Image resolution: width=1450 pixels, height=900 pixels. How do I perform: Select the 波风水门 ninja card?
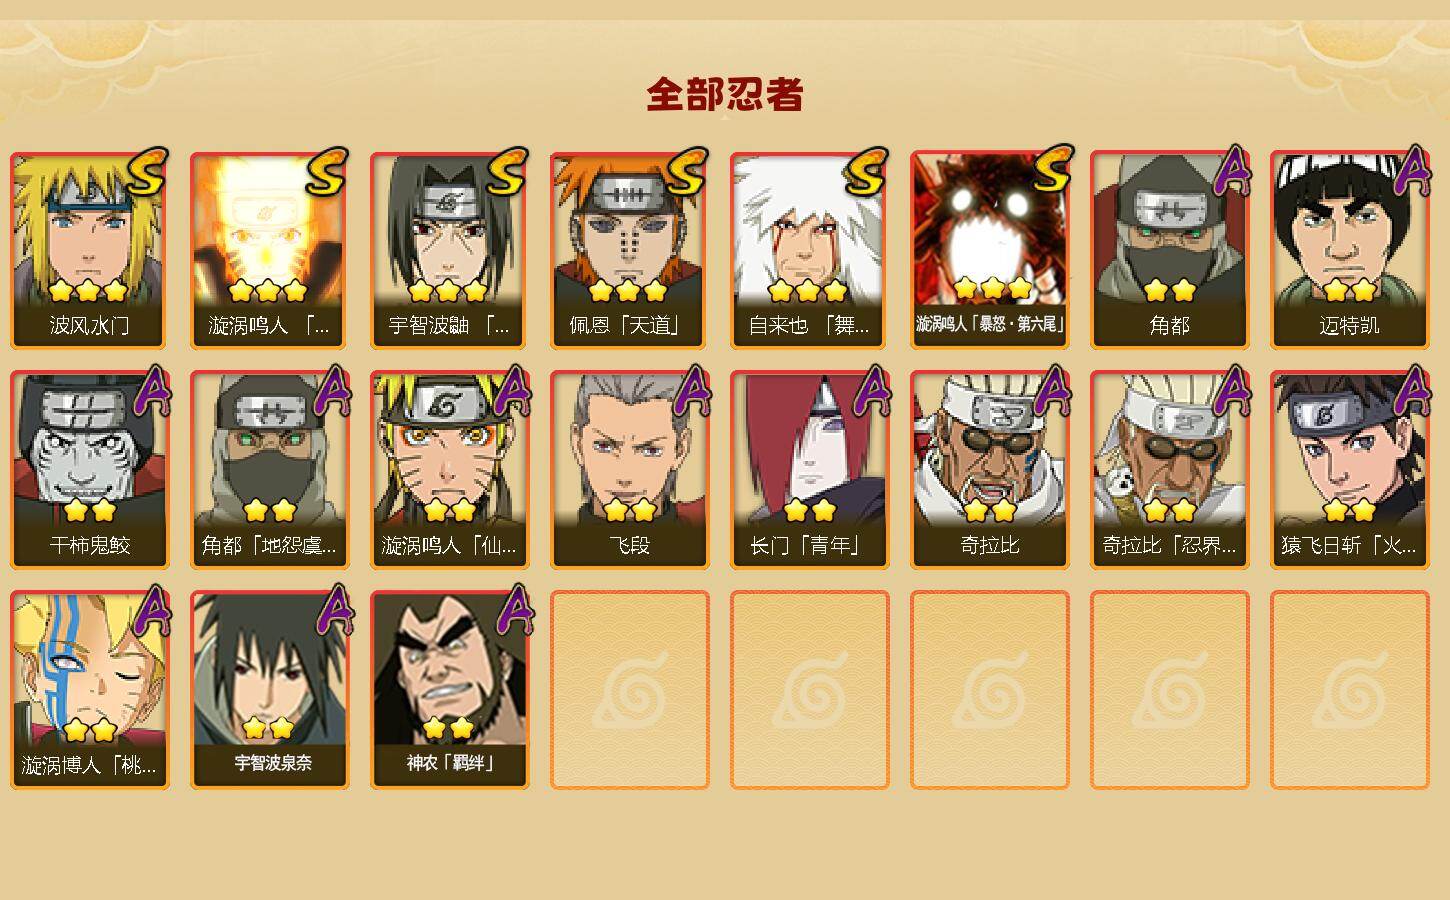point(89,250)
